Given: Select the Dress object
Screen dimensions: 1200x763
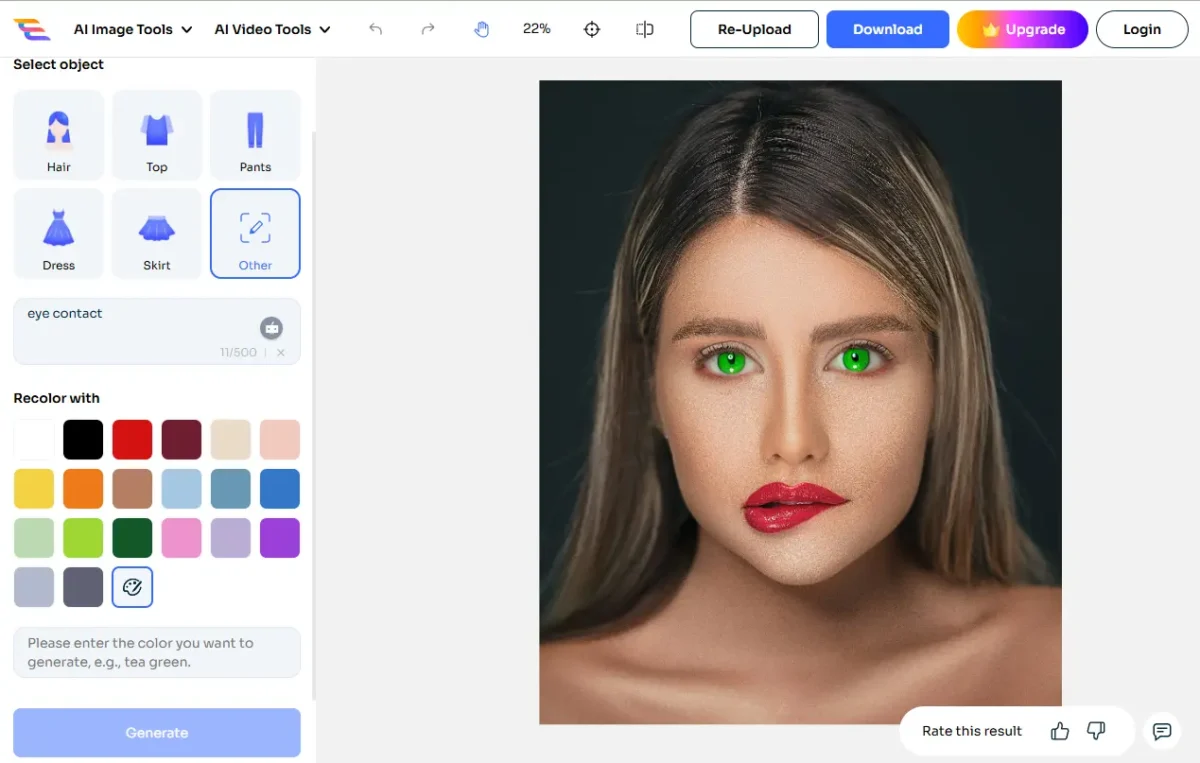Looking at the screenshot, I should point(59,233).
